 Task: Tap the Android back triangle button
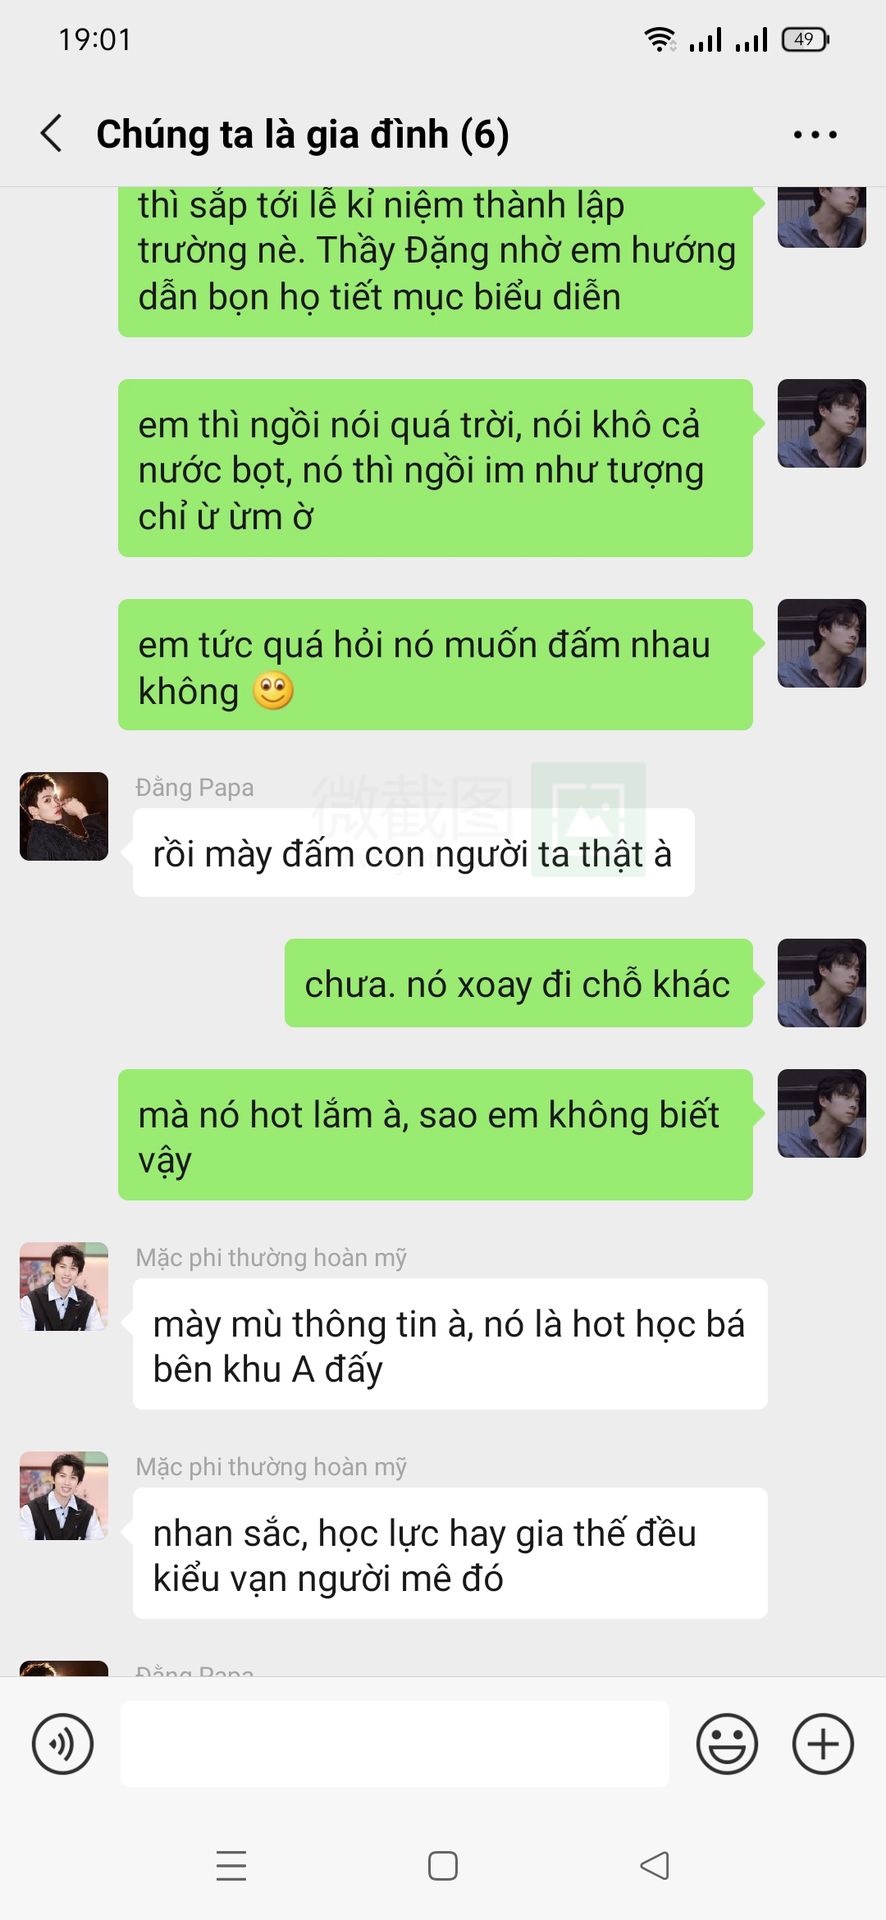[x=655, y=1866]
